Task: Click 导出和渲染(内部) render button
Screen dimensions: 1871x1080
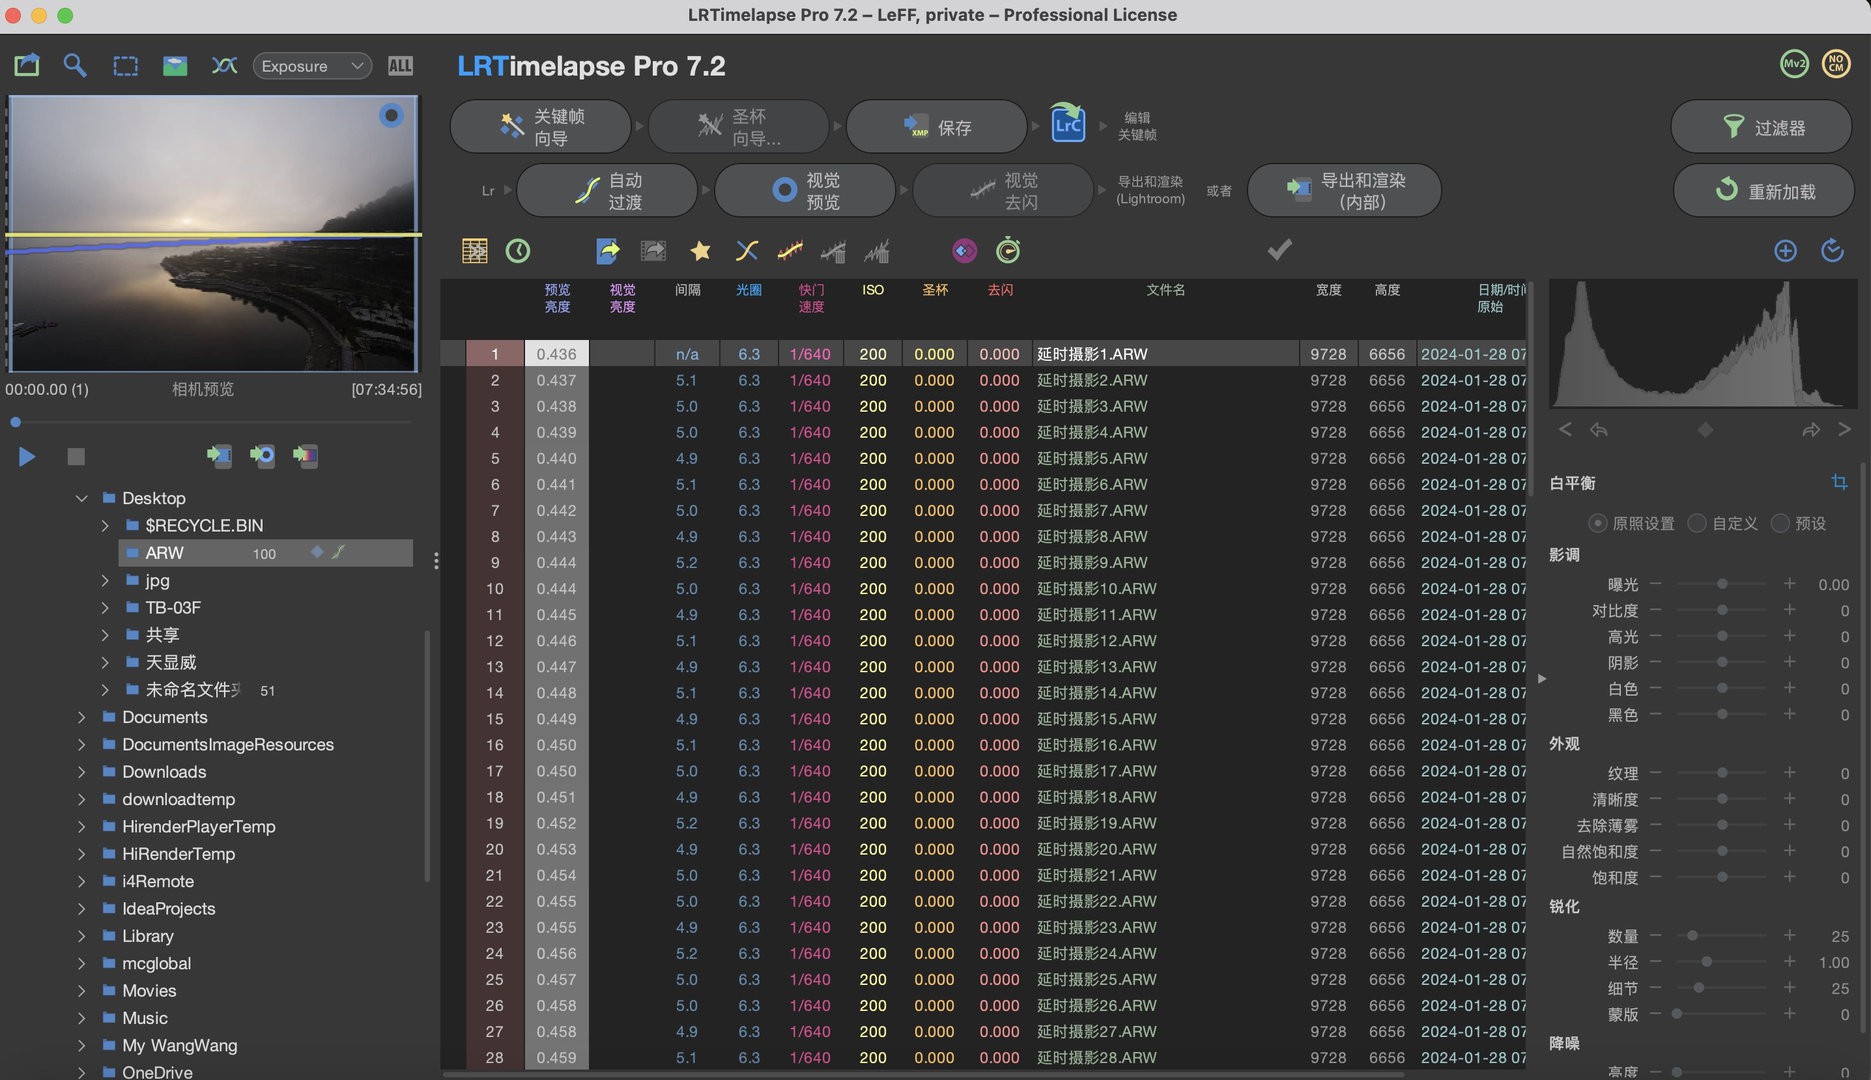Action: pyautogui.click(x=1344, y=190)
